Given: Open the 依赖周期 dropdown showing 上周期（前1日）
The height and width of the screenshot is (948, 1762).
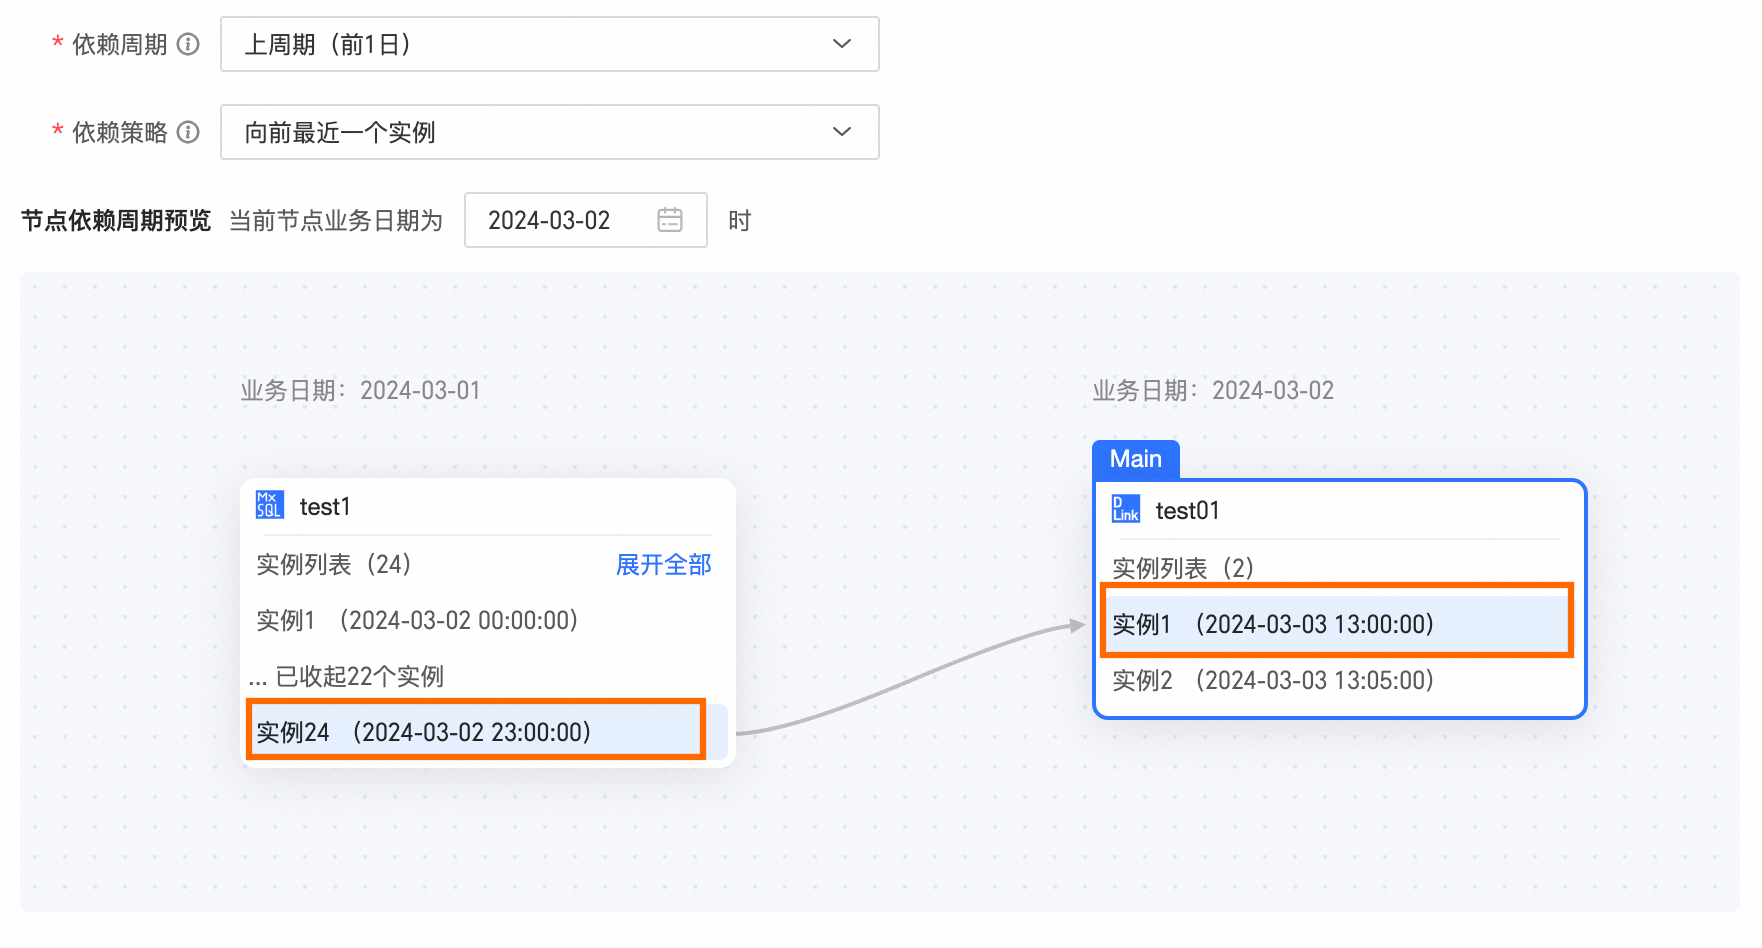Looking at the screenshot, I should 550,44.
